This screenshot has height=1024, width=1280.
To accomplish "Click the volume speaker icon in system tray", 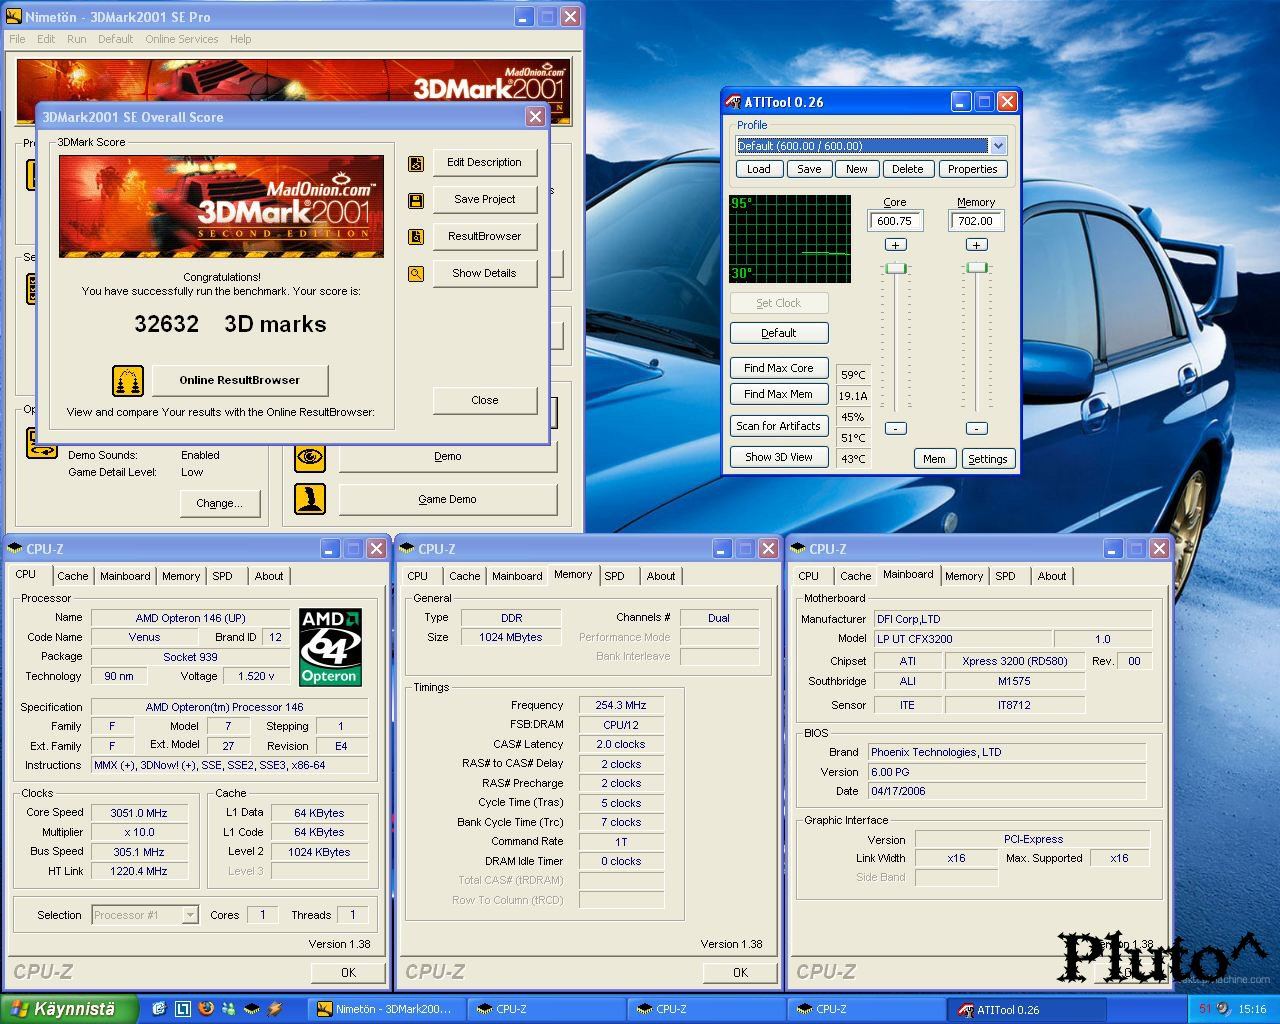I will click(1223, 1009).
